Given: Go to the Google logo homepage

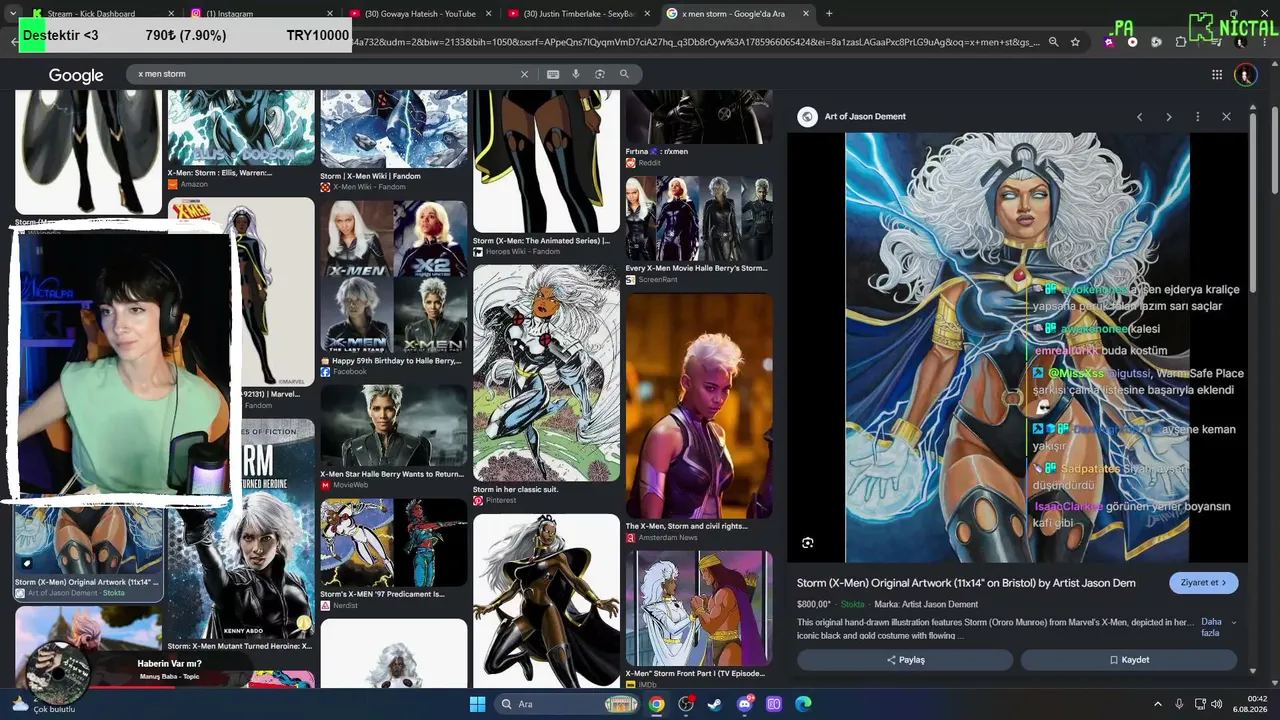Looking at the screenshot, I should [x=76, y=76].
